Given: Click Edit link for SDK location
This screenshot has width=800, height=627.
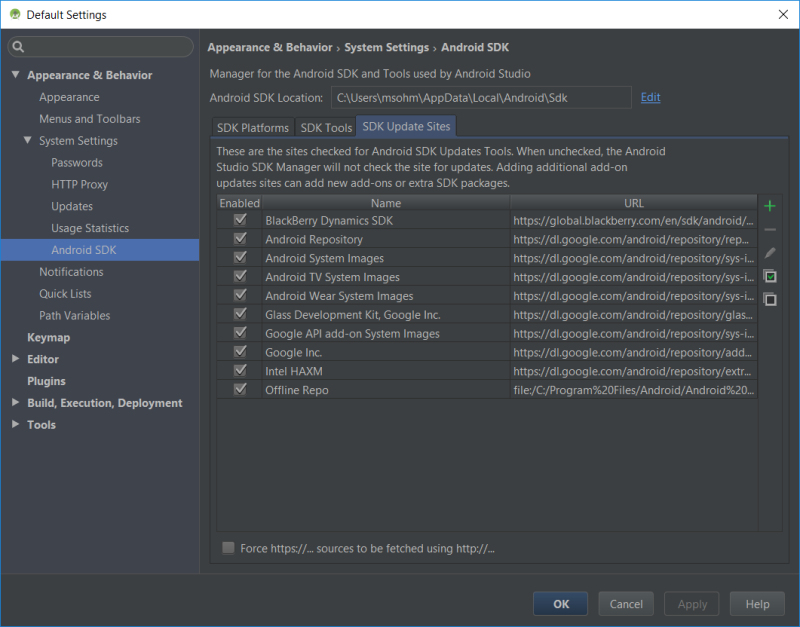Looking at the screenshot, I should coord(651,97).
